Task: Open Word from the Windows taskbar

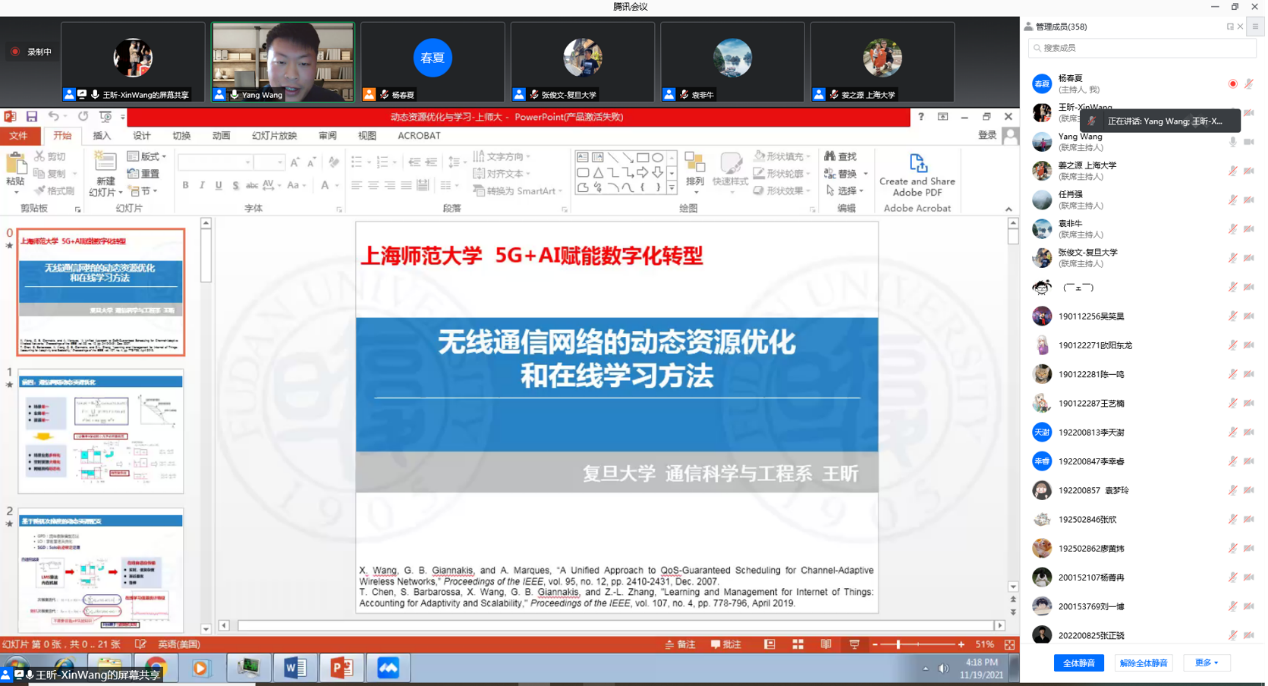Action: tap(296, 667)
